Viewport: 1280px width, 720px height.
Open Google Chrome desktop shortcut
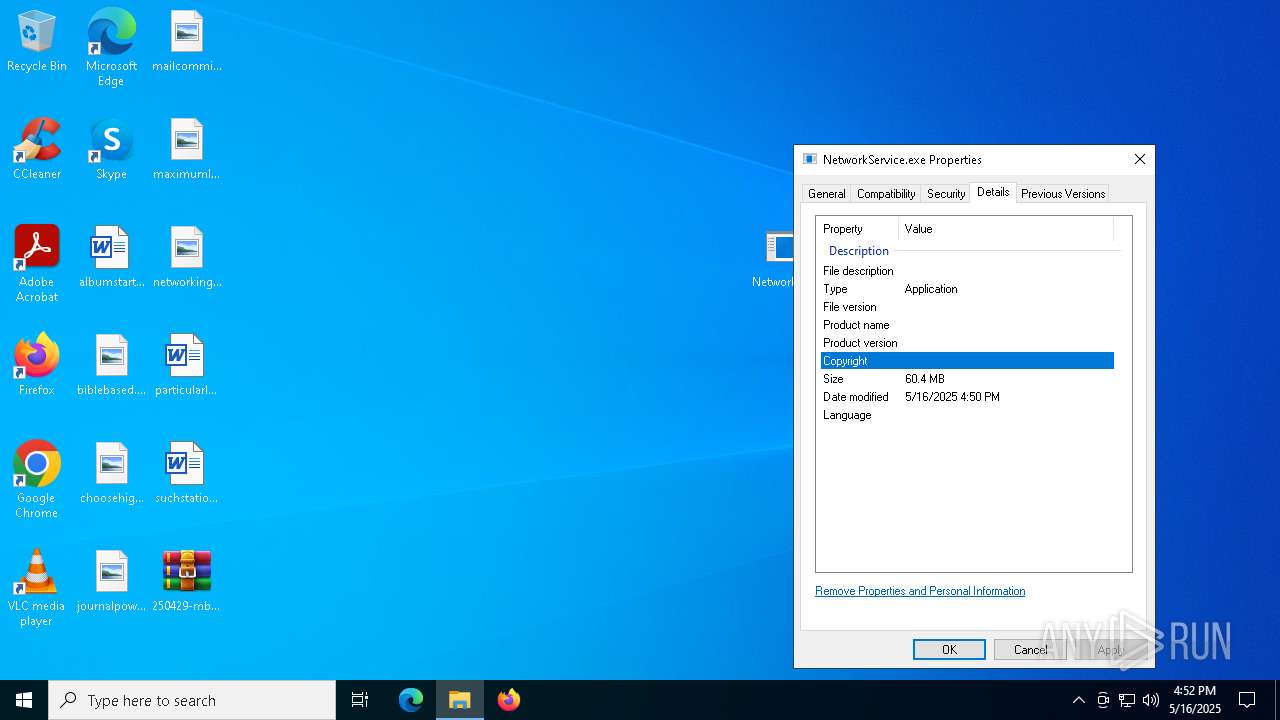point(37,480)
